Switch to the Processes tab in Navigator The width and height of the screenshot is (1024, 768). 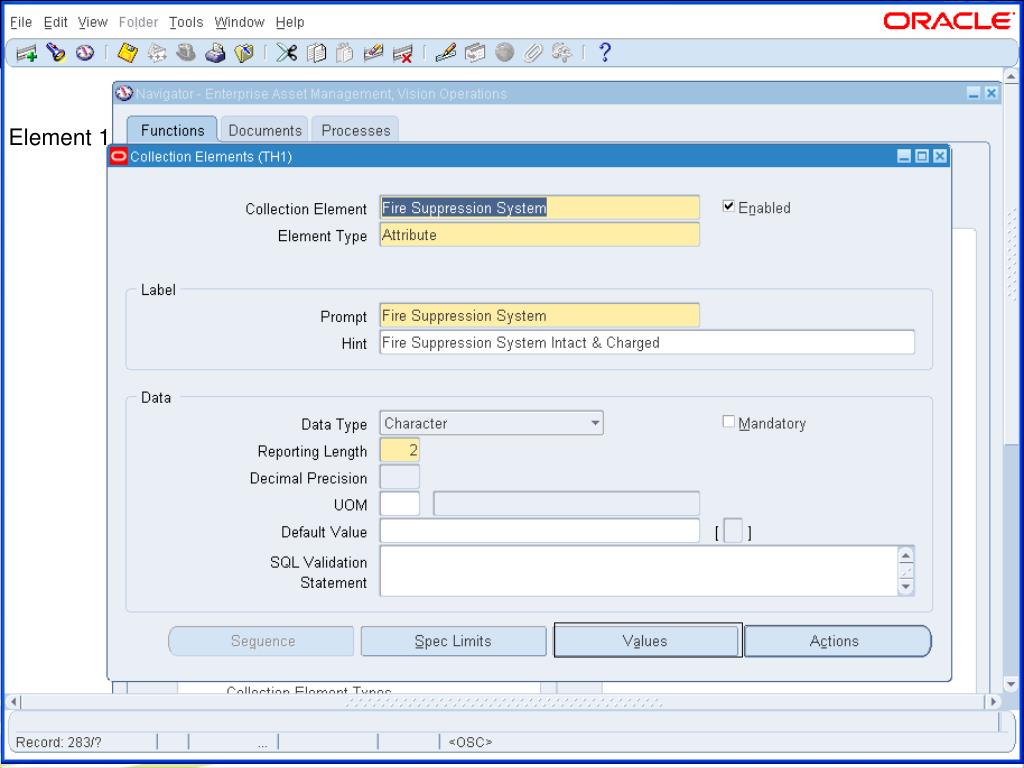click(356, 130)
